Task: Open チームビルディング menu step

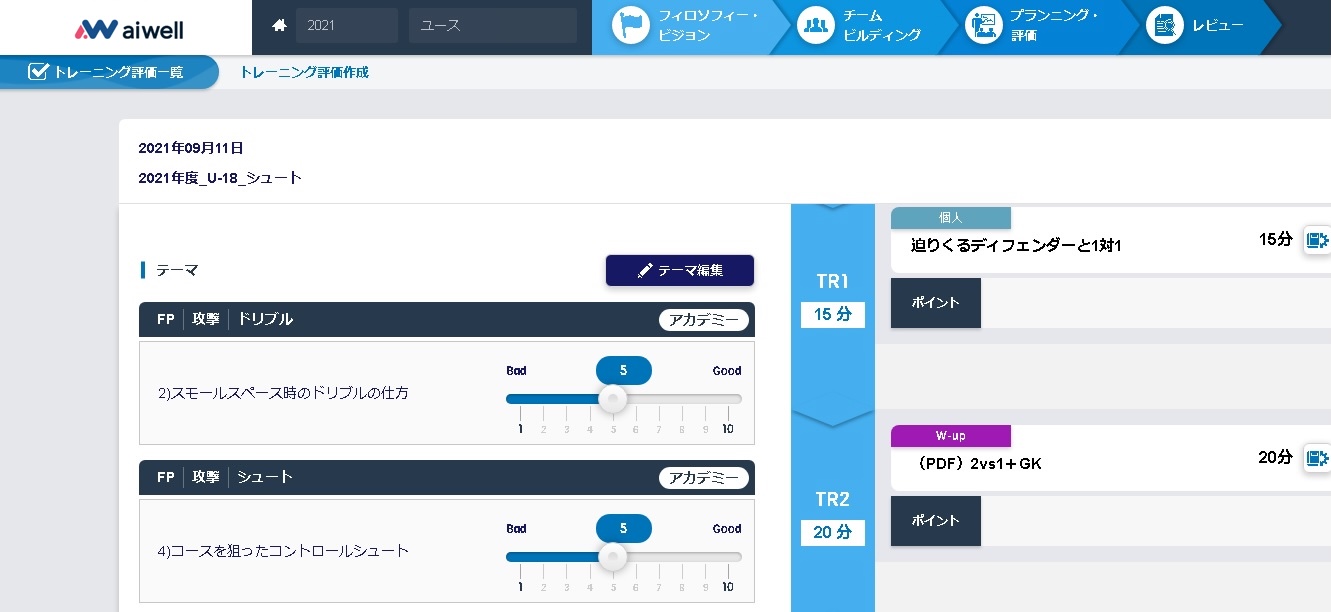Action: click(x=868, y=27)
